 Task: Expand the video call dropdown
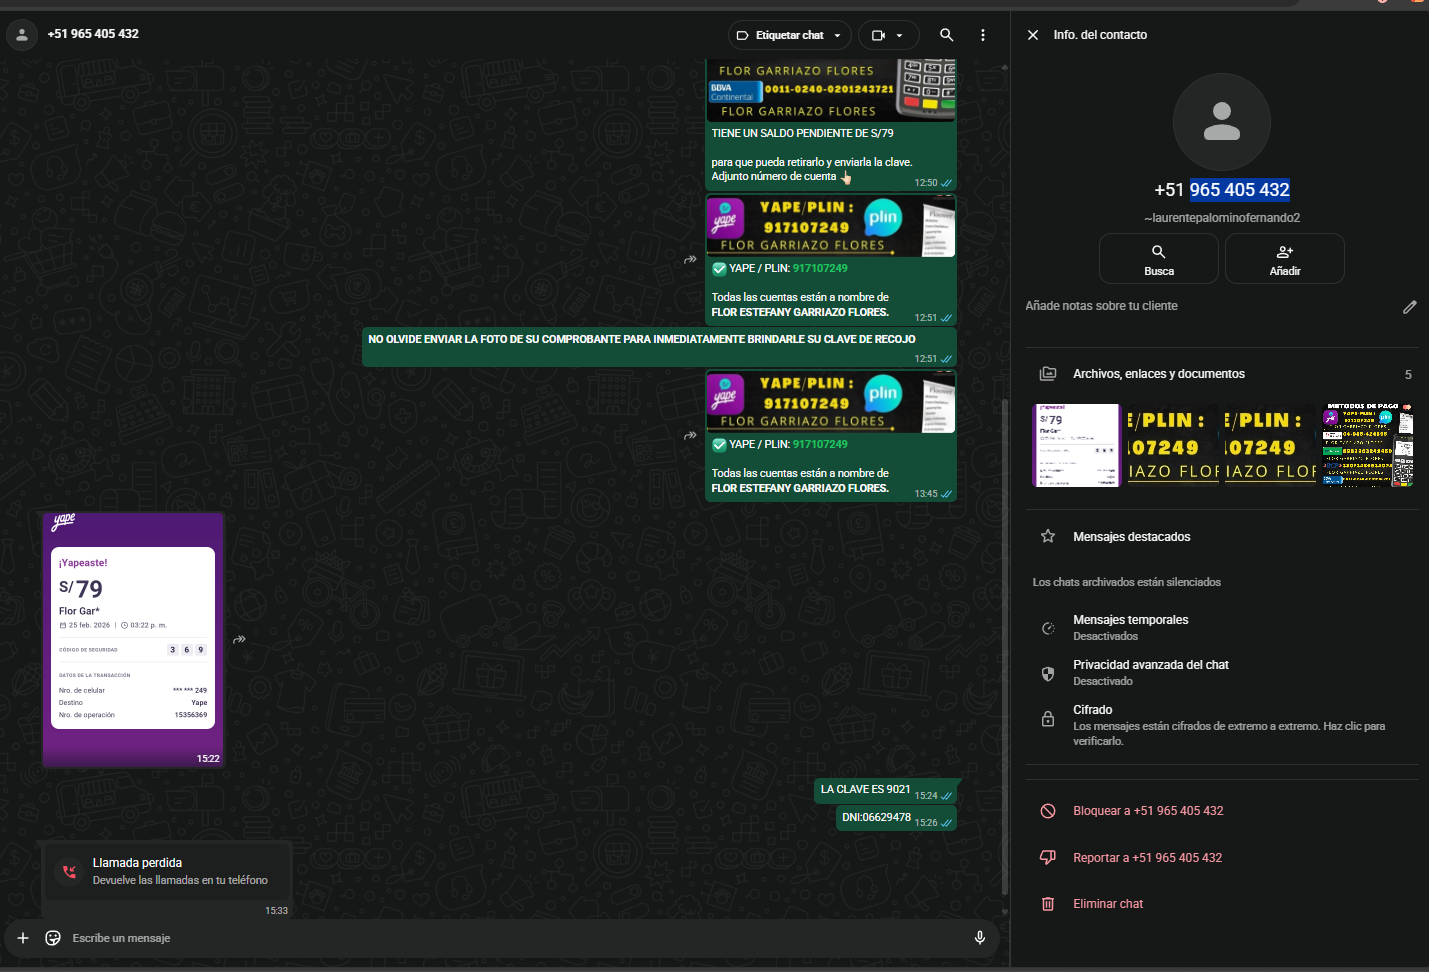(888, 35)
